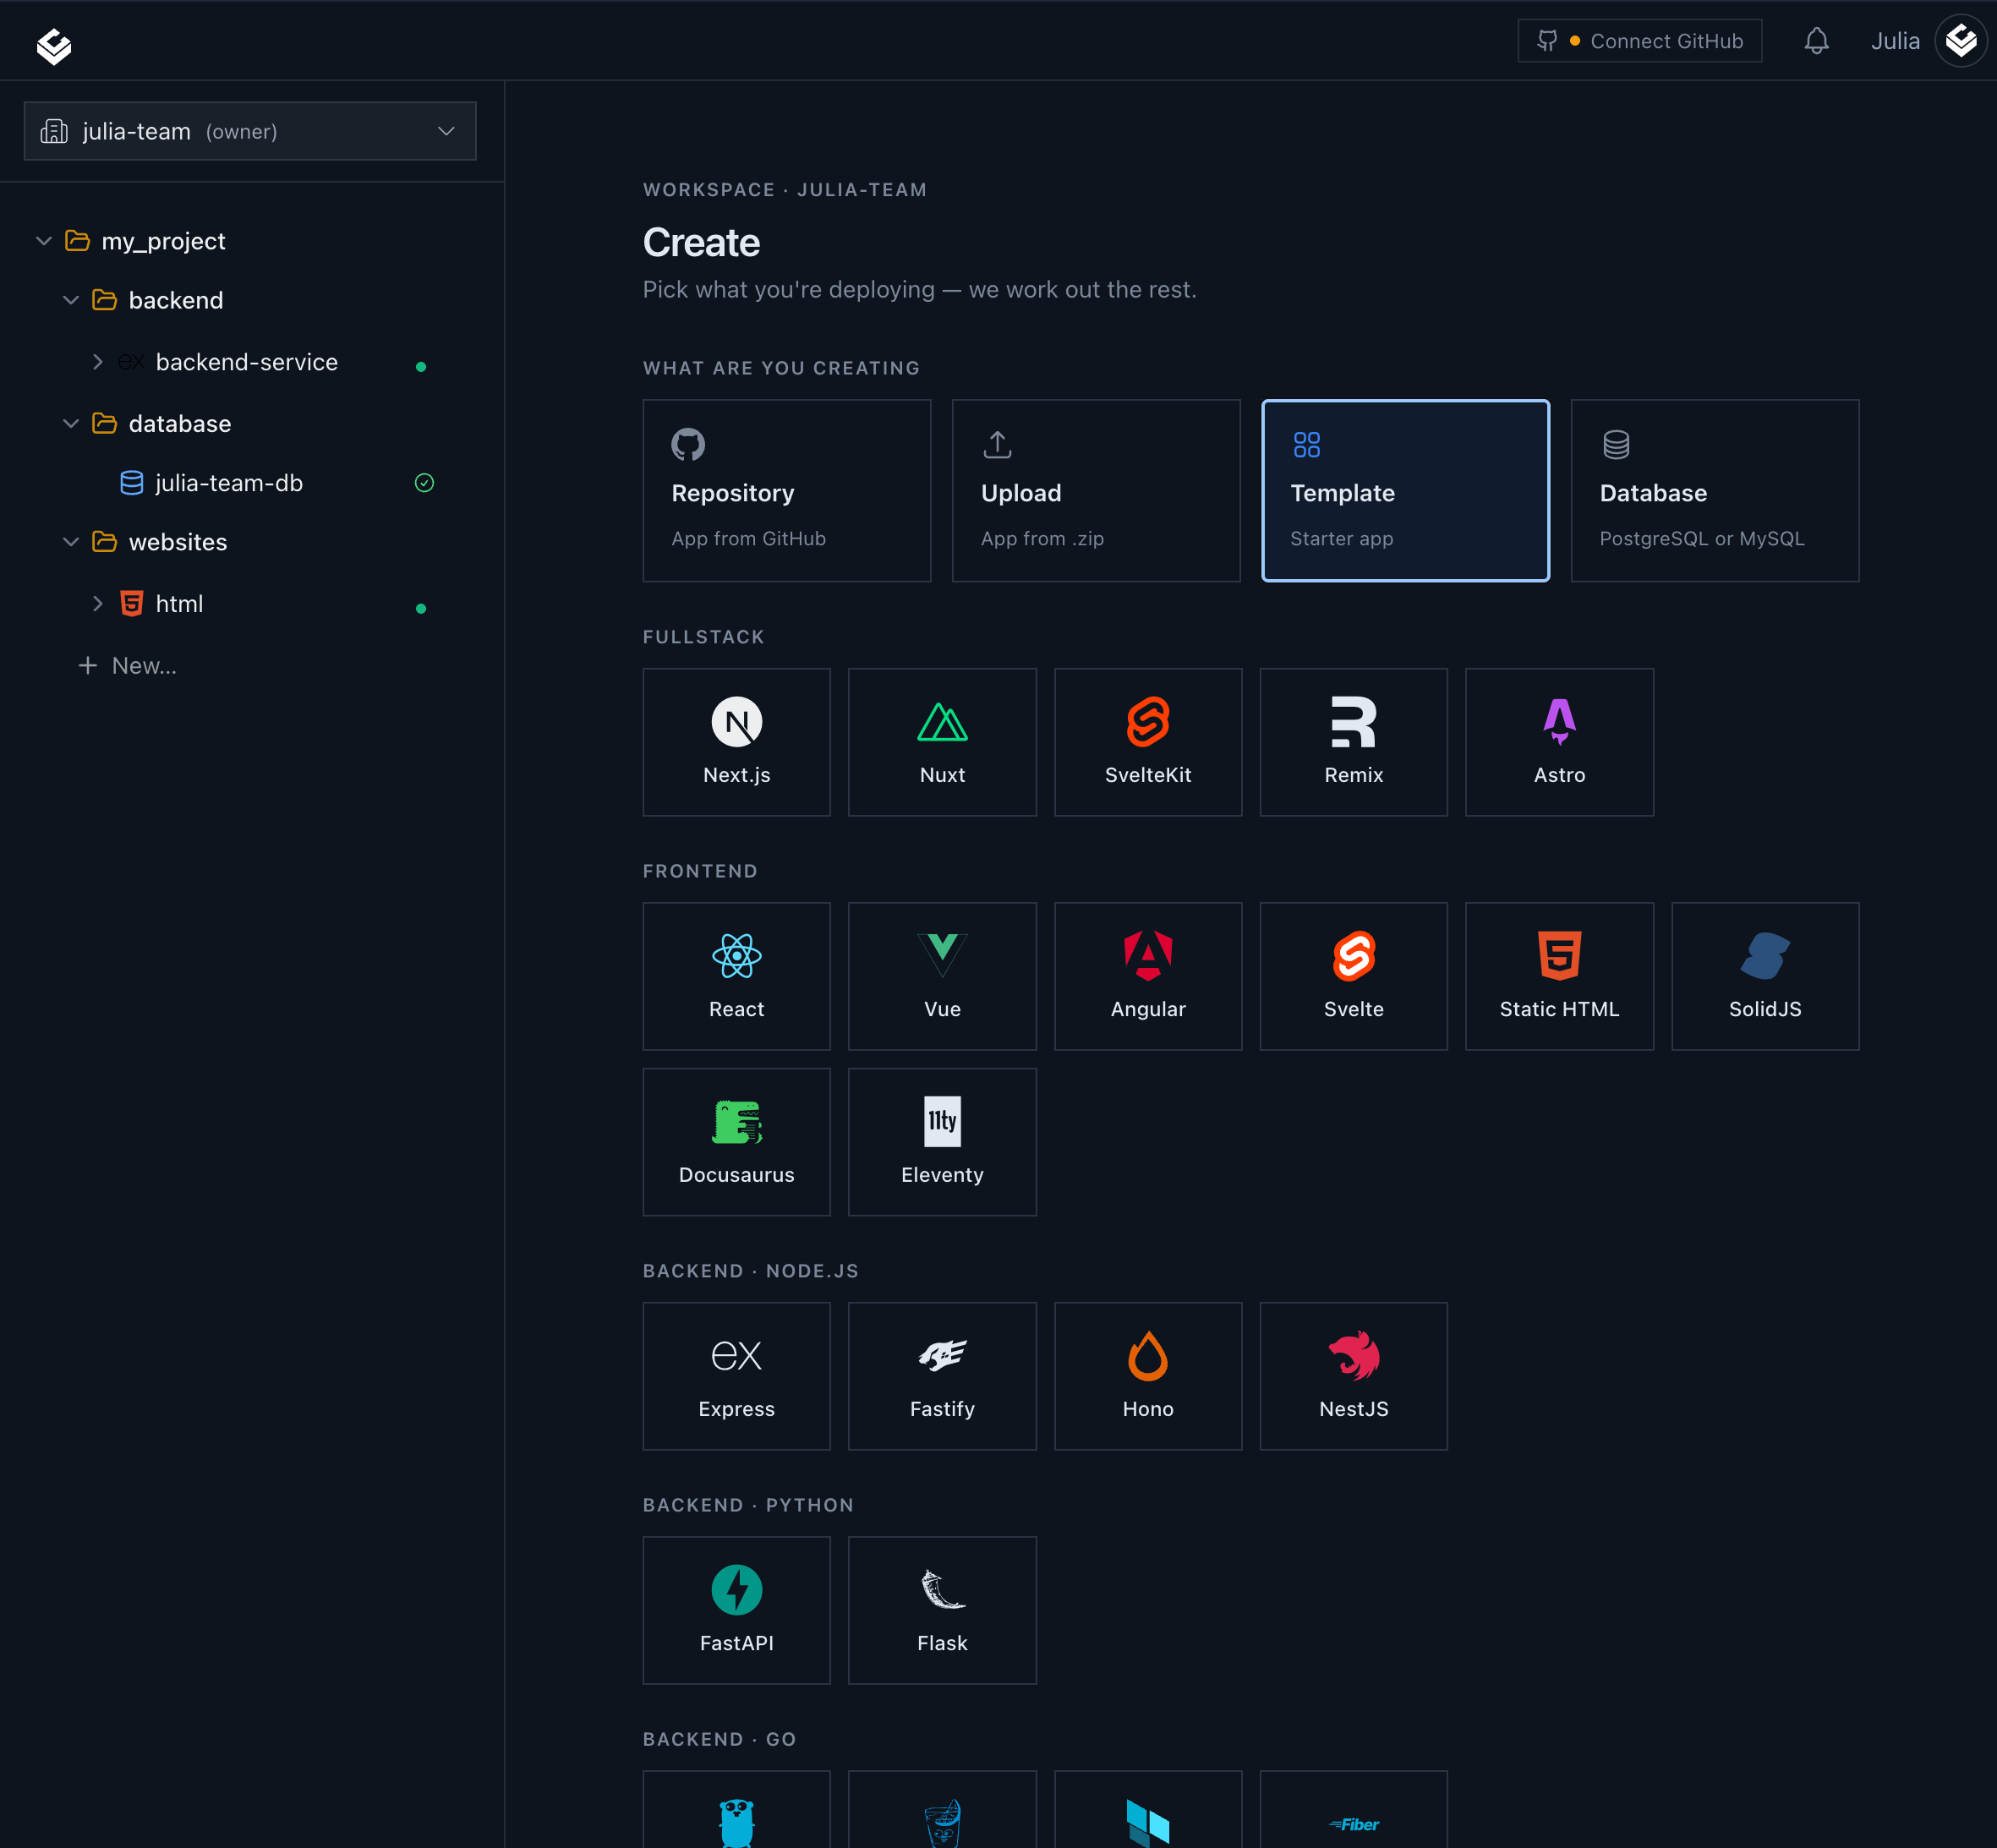Viewport: 1997px width, 1848px height.
Task: Select the Next.js template
Action: tap(736, 742)
